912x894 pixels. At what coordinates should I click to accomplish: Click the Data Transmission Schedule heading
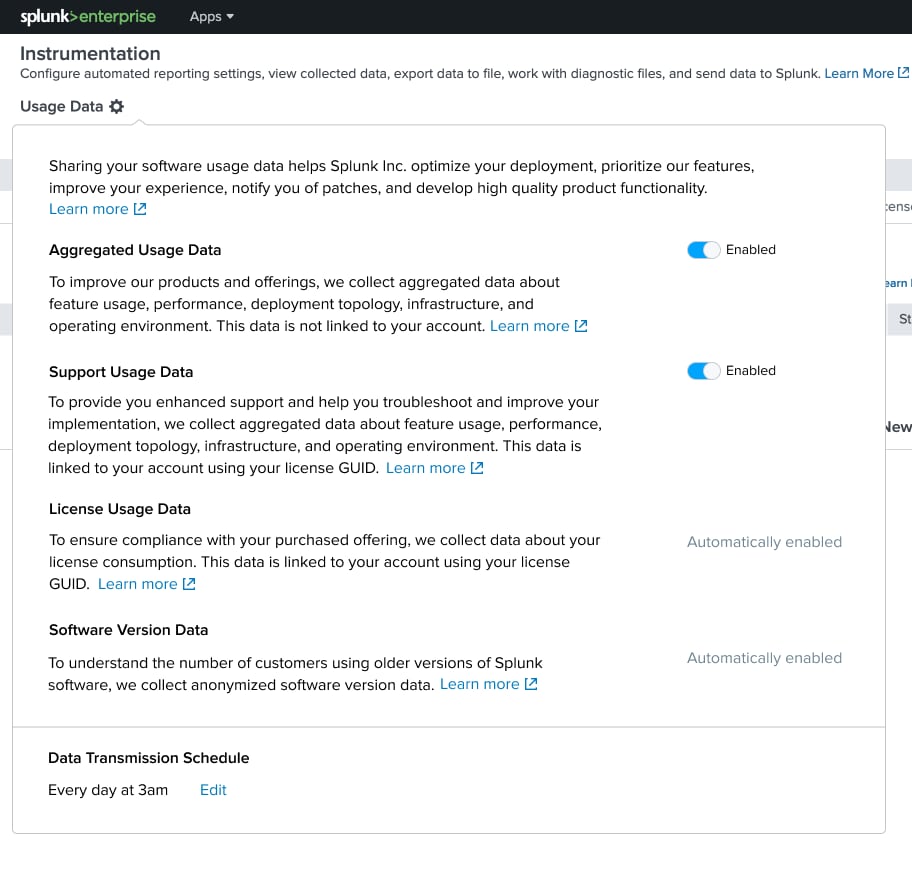(148, 758)
